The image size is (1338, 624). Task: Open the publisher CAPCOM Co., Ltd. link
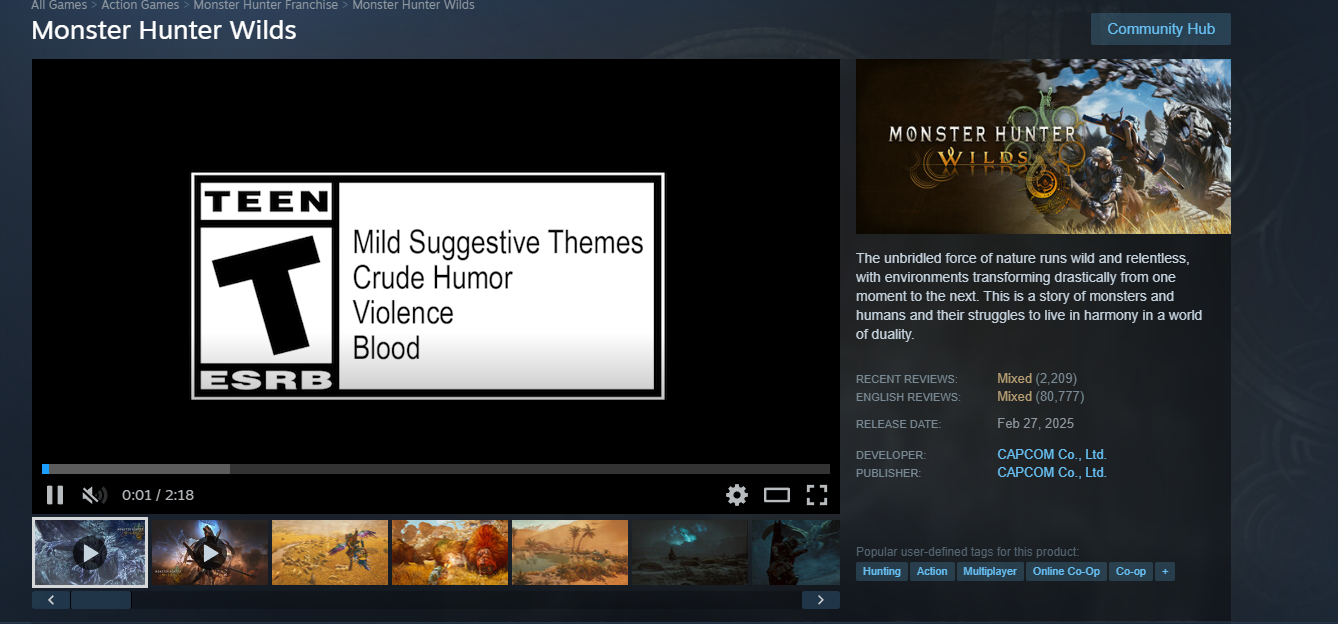coord(1052,472)
